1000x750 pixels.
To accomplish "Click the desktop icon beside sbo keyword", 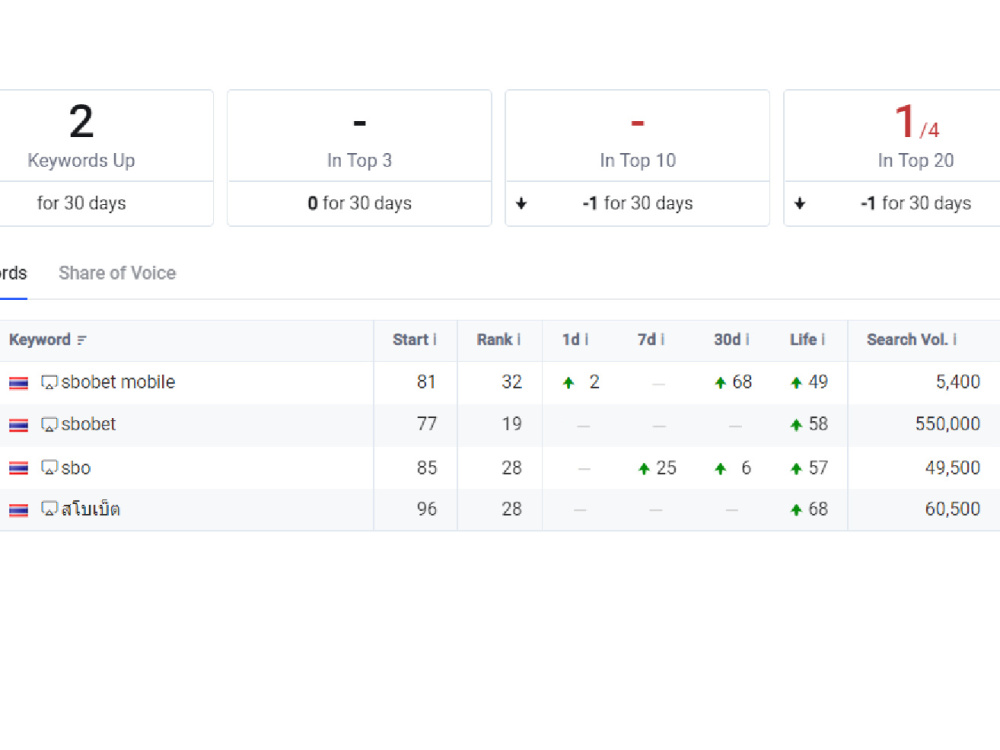I will point(49,467).
